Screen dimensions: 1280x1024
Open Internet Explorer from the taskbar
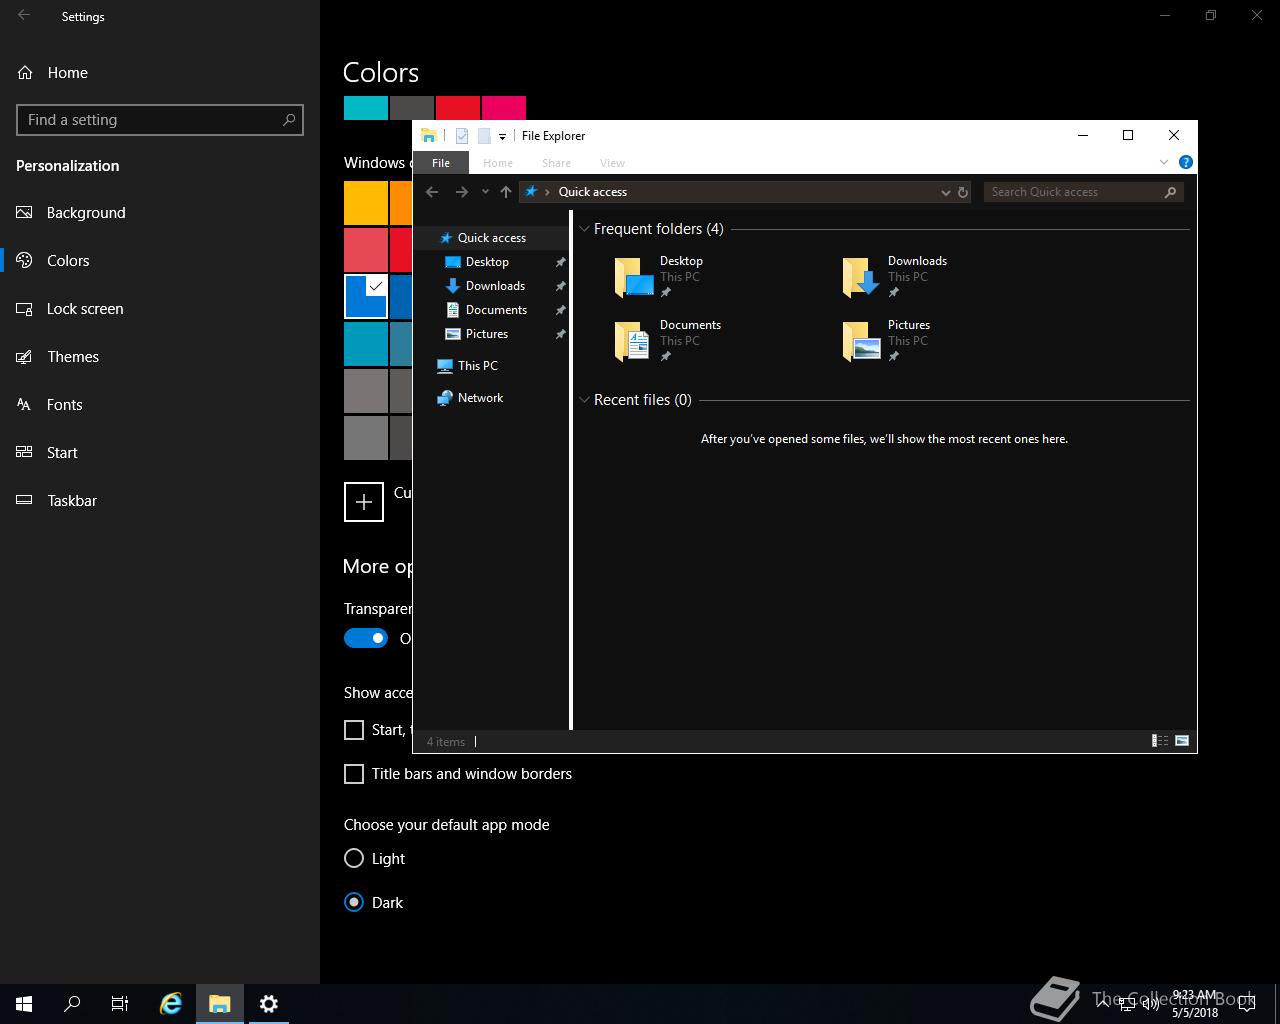pyautogui.click(x=171, y=1004)
